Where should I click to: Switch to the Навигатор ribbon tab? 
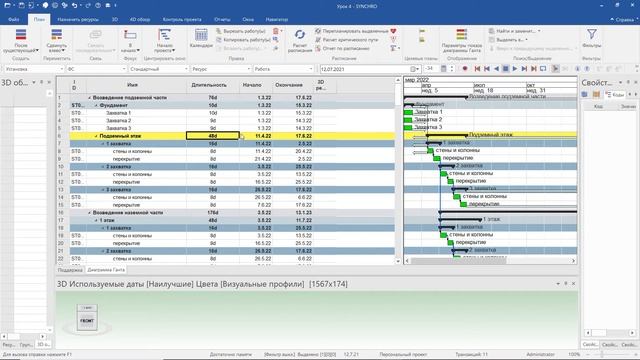(276, 19)
